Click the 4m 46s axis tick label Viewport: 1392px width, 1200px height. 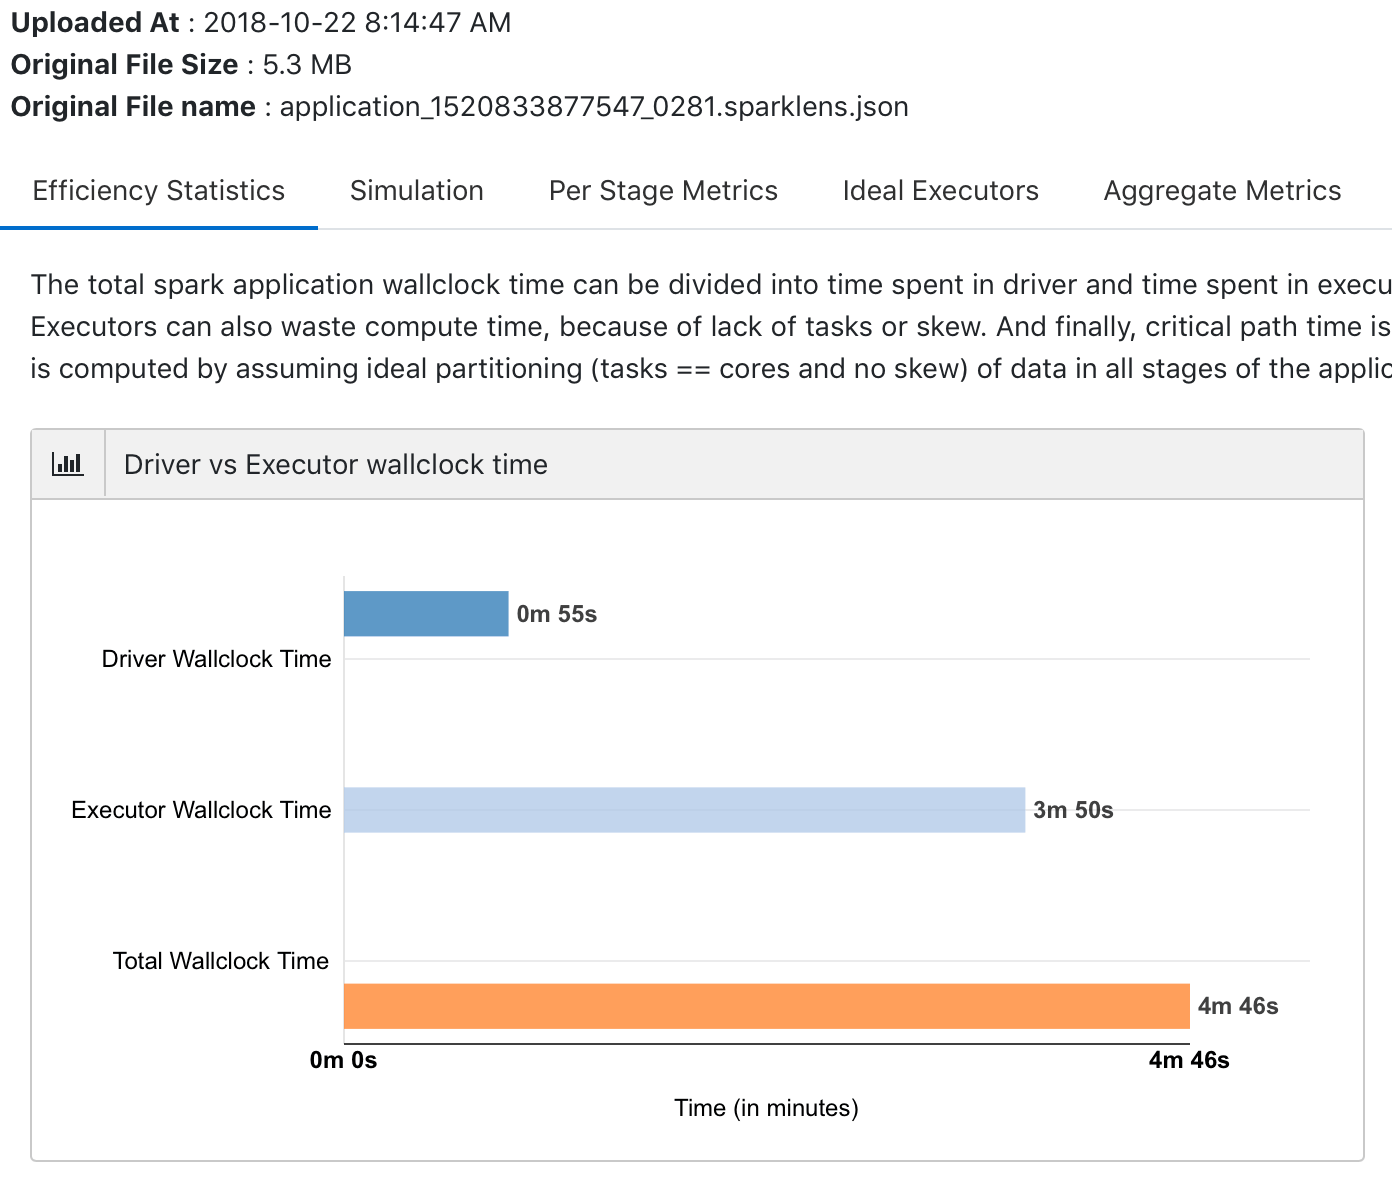pyautogui.click(x=1188, y=1060)
